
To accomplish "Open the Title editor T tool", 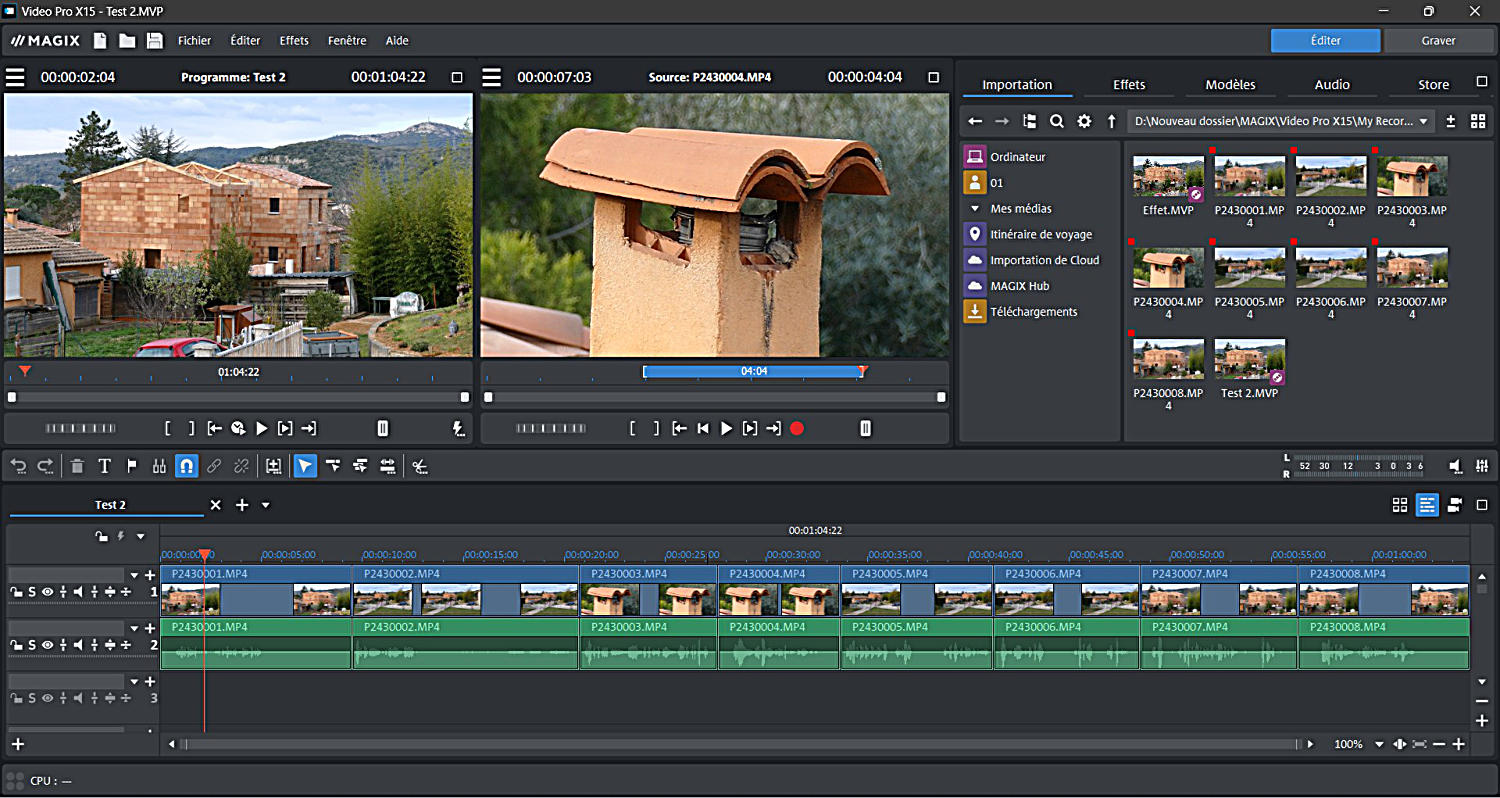I will [104, 466].
